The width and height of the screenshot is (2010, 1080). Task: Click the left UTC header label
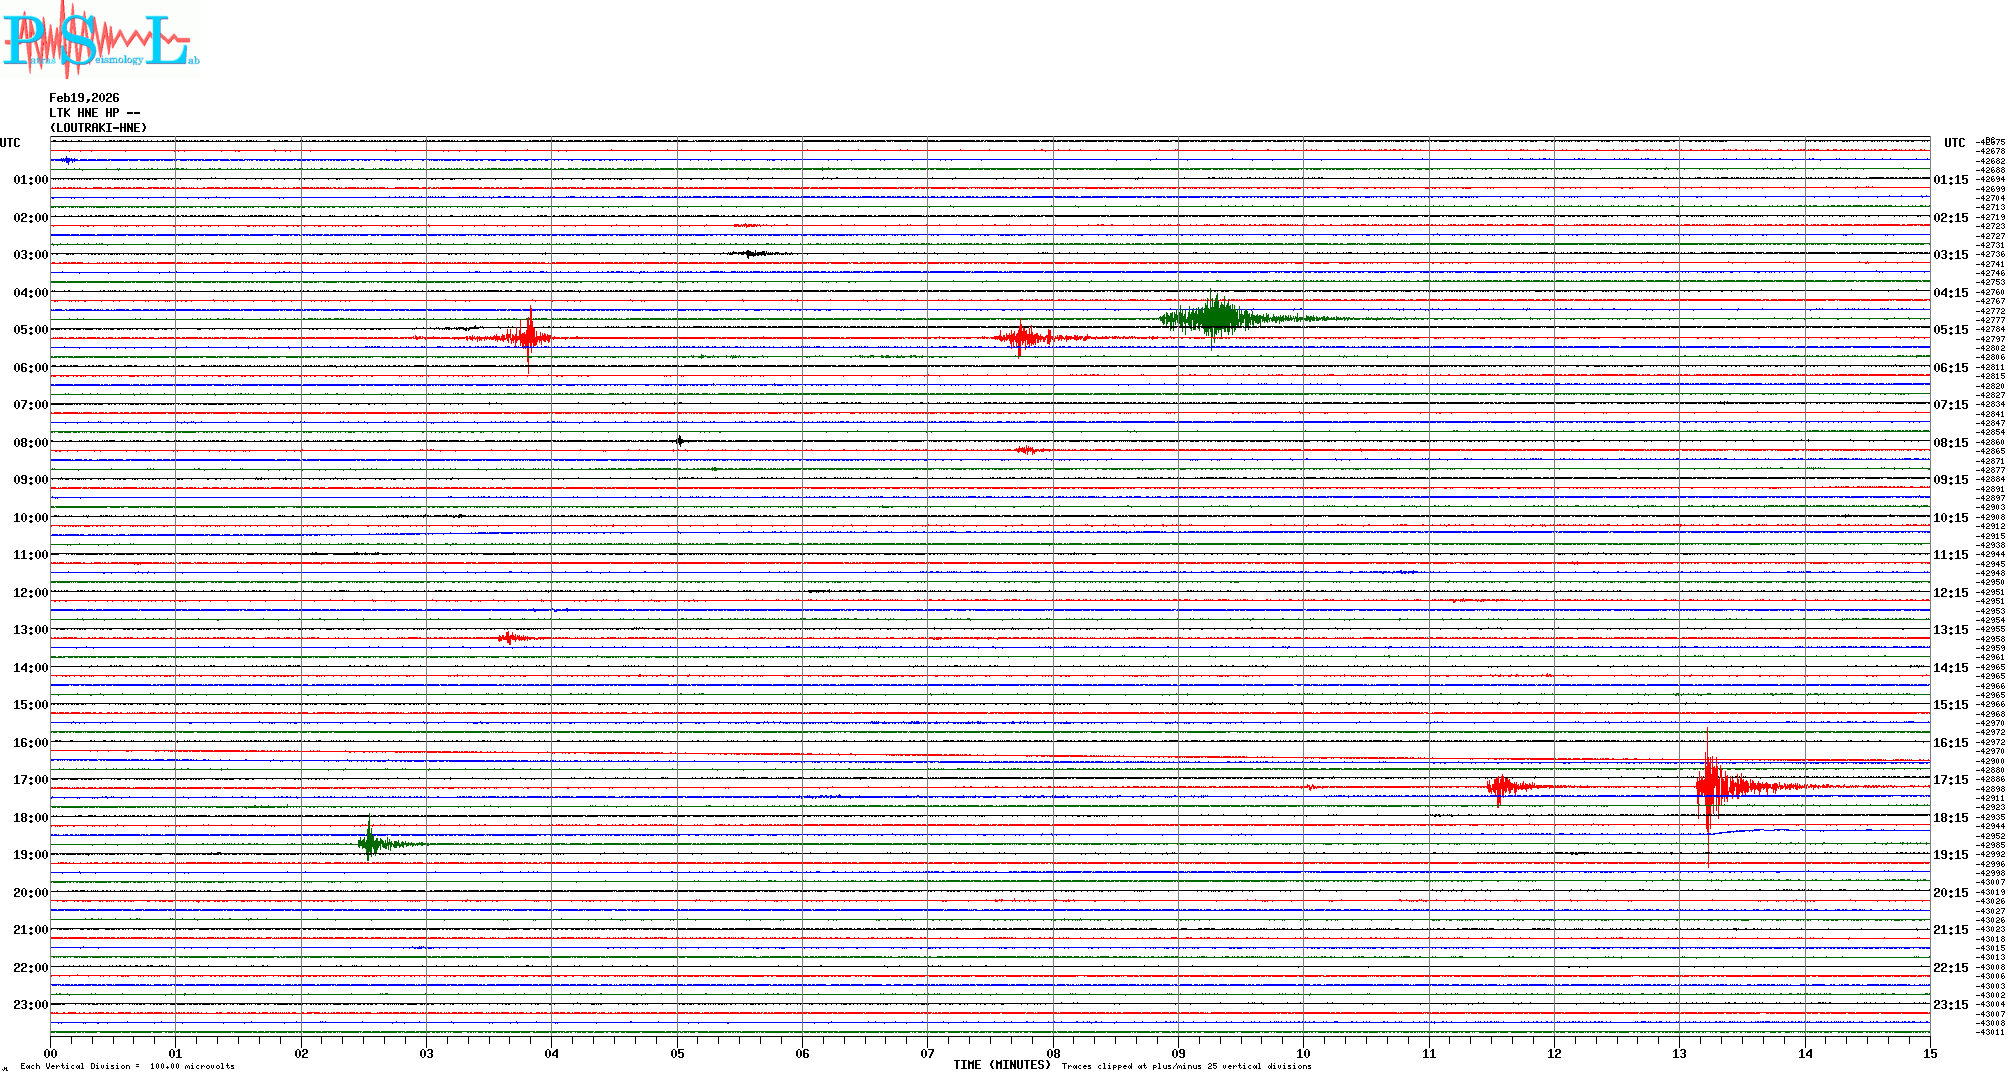click(10, 143)
